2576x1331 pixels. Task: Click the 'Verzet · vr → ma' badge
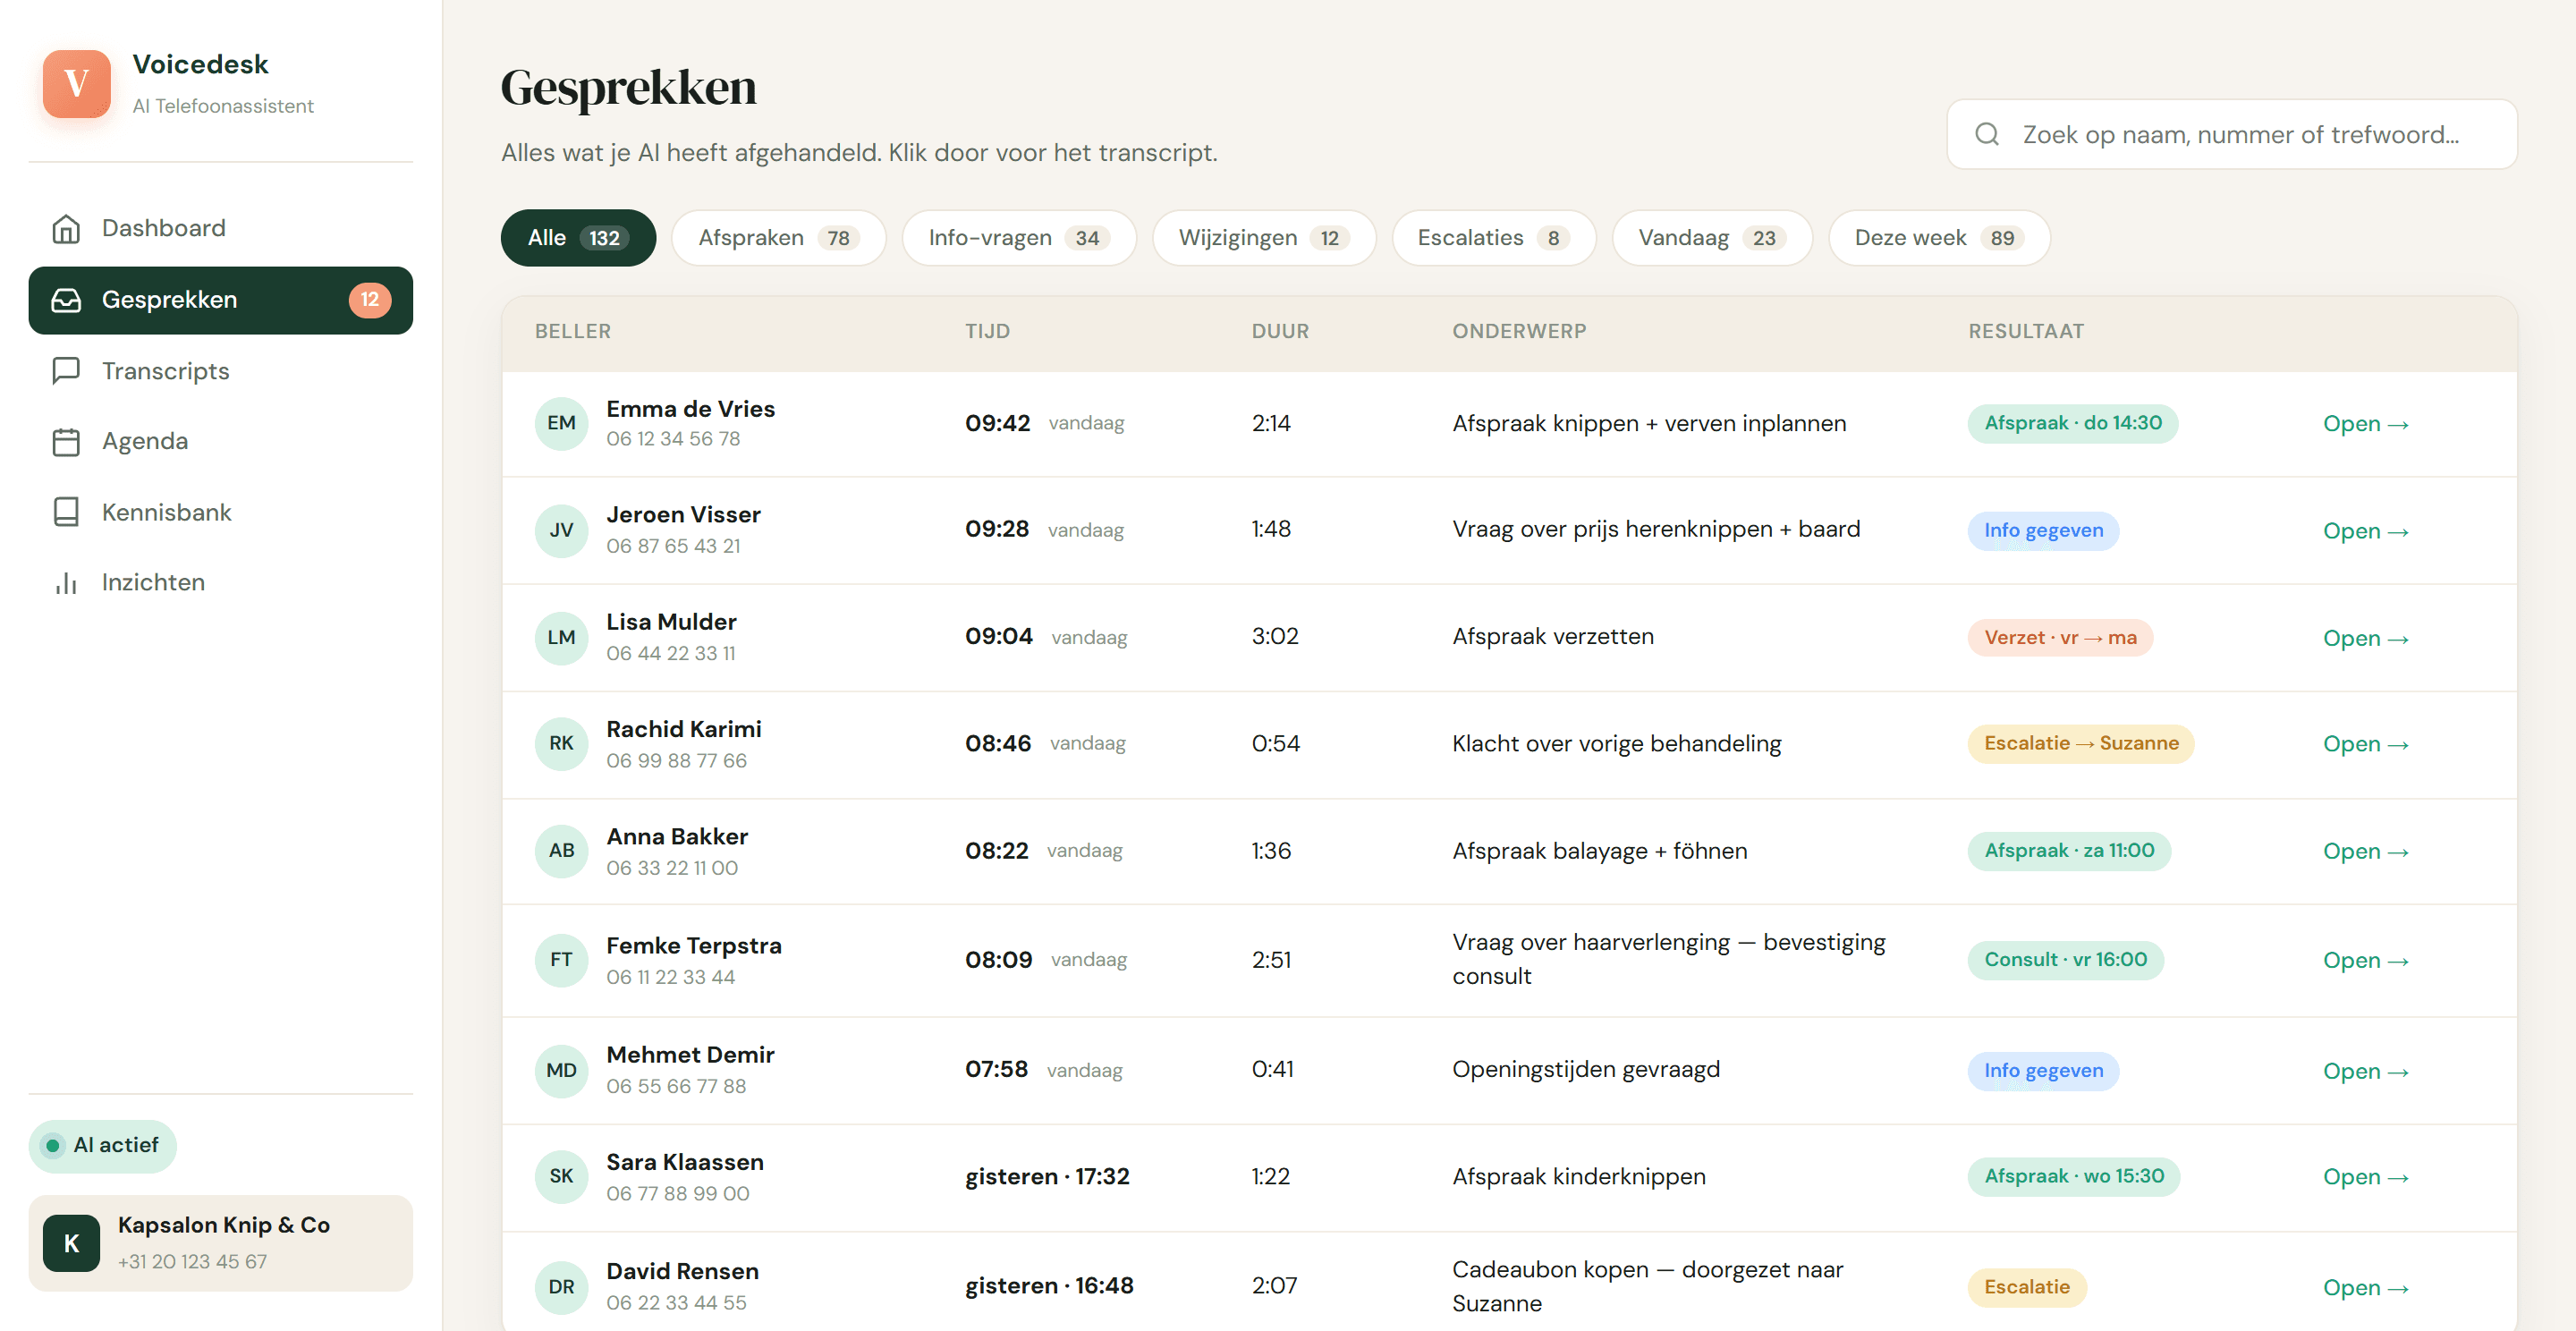click(2060, 637)
